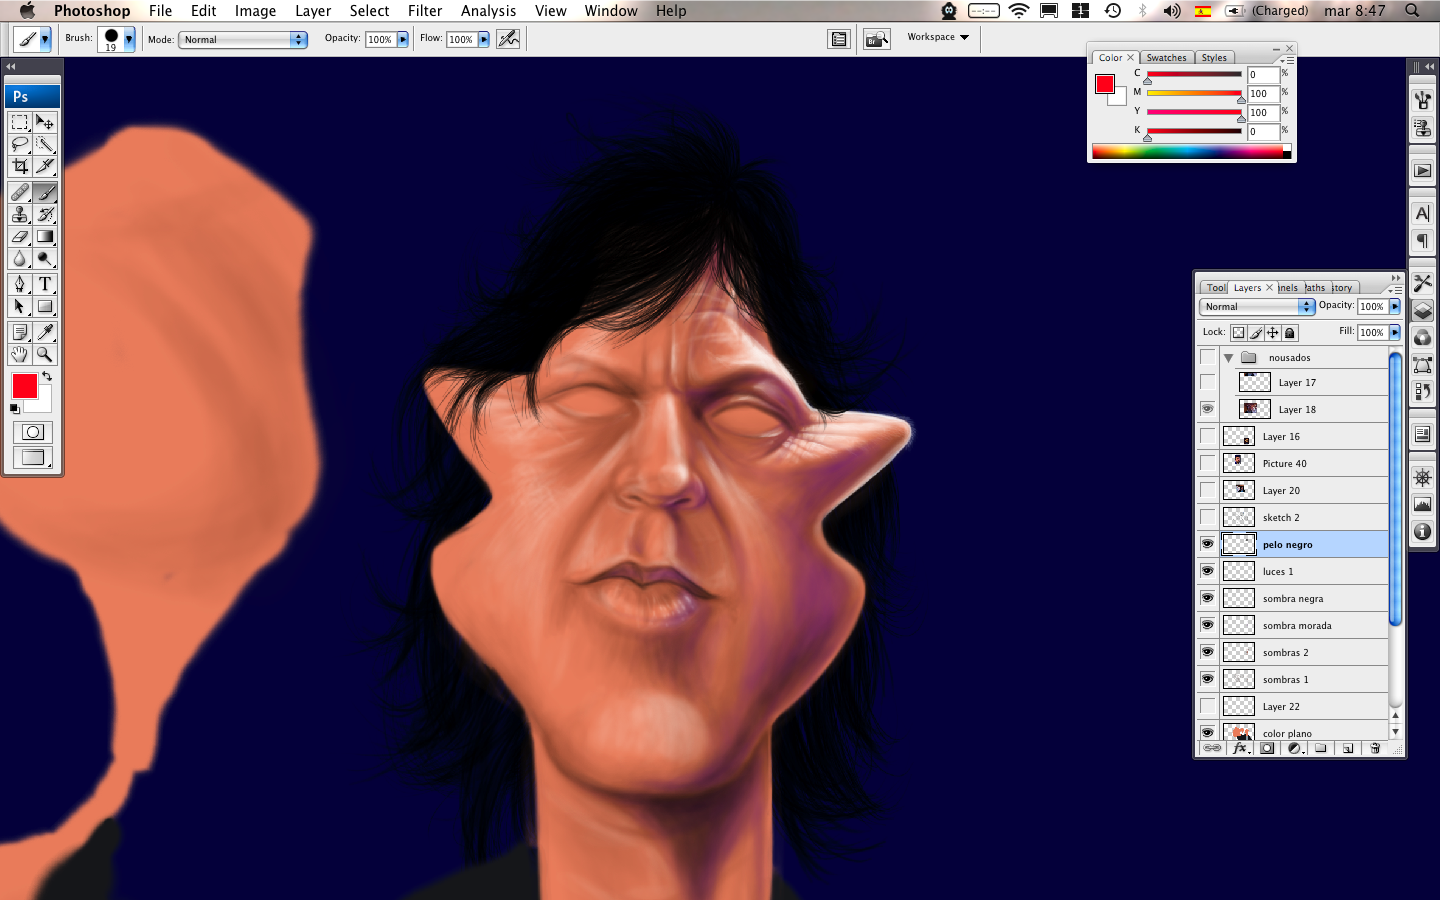Select the Healing Brush tool
The image size is (1440, 900).
pos(19,192)
